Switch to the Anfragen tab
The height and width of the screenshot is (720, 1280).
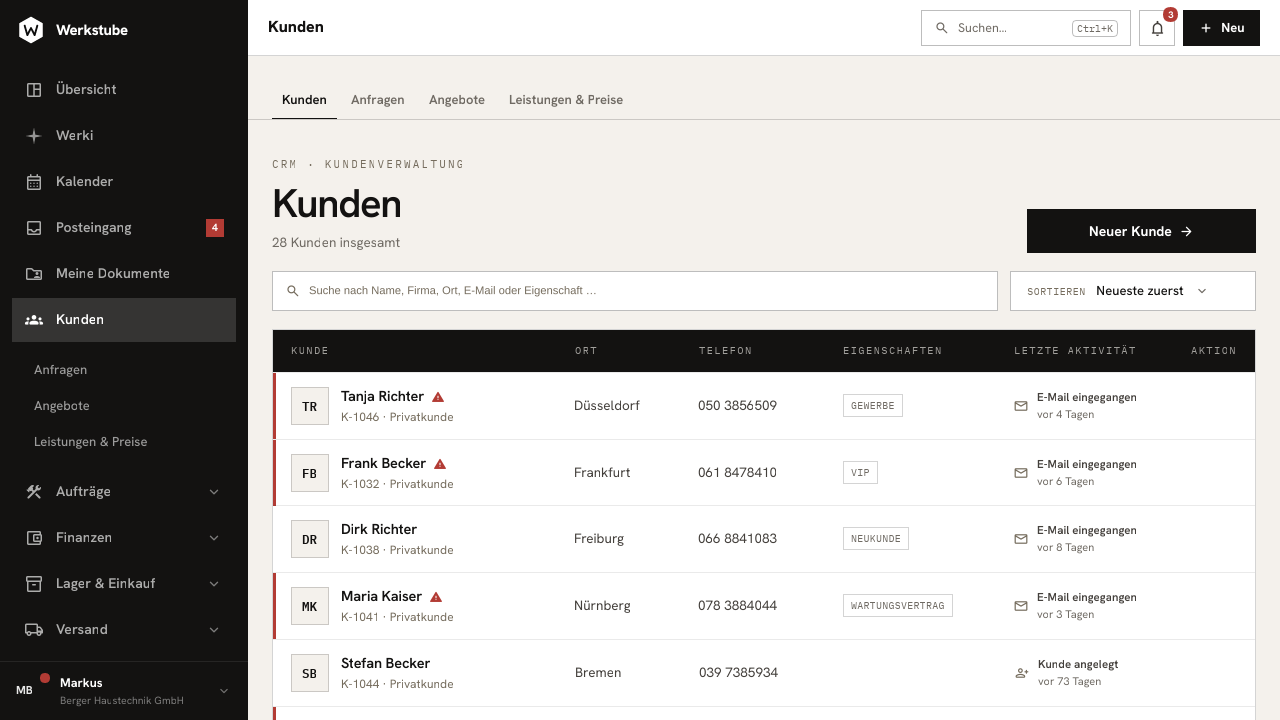point(378,100)
